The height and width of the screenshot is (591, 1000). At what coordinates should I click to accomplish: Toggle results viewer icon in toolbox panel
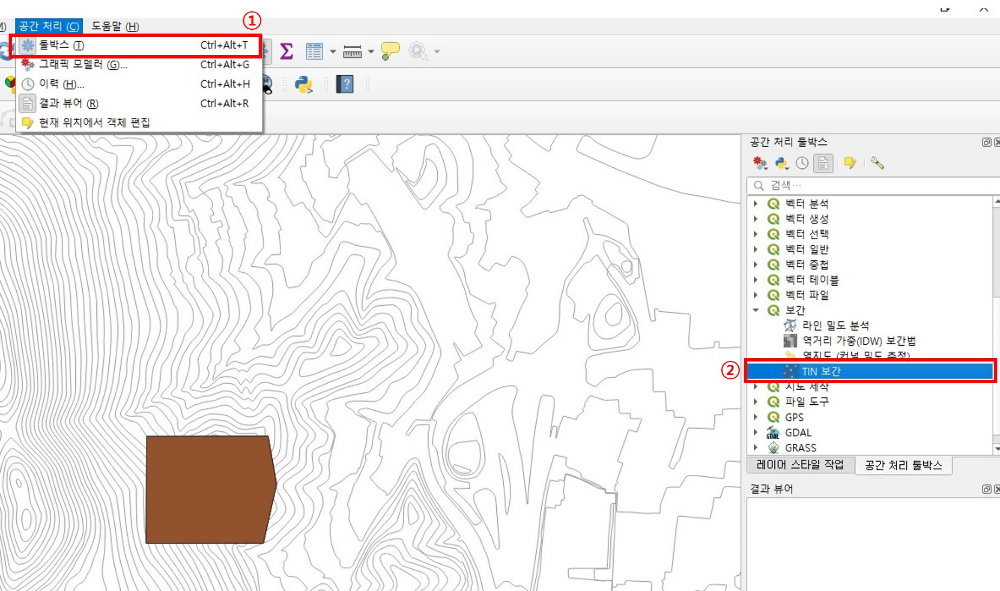pyautogui.click(x=823, y=163)
